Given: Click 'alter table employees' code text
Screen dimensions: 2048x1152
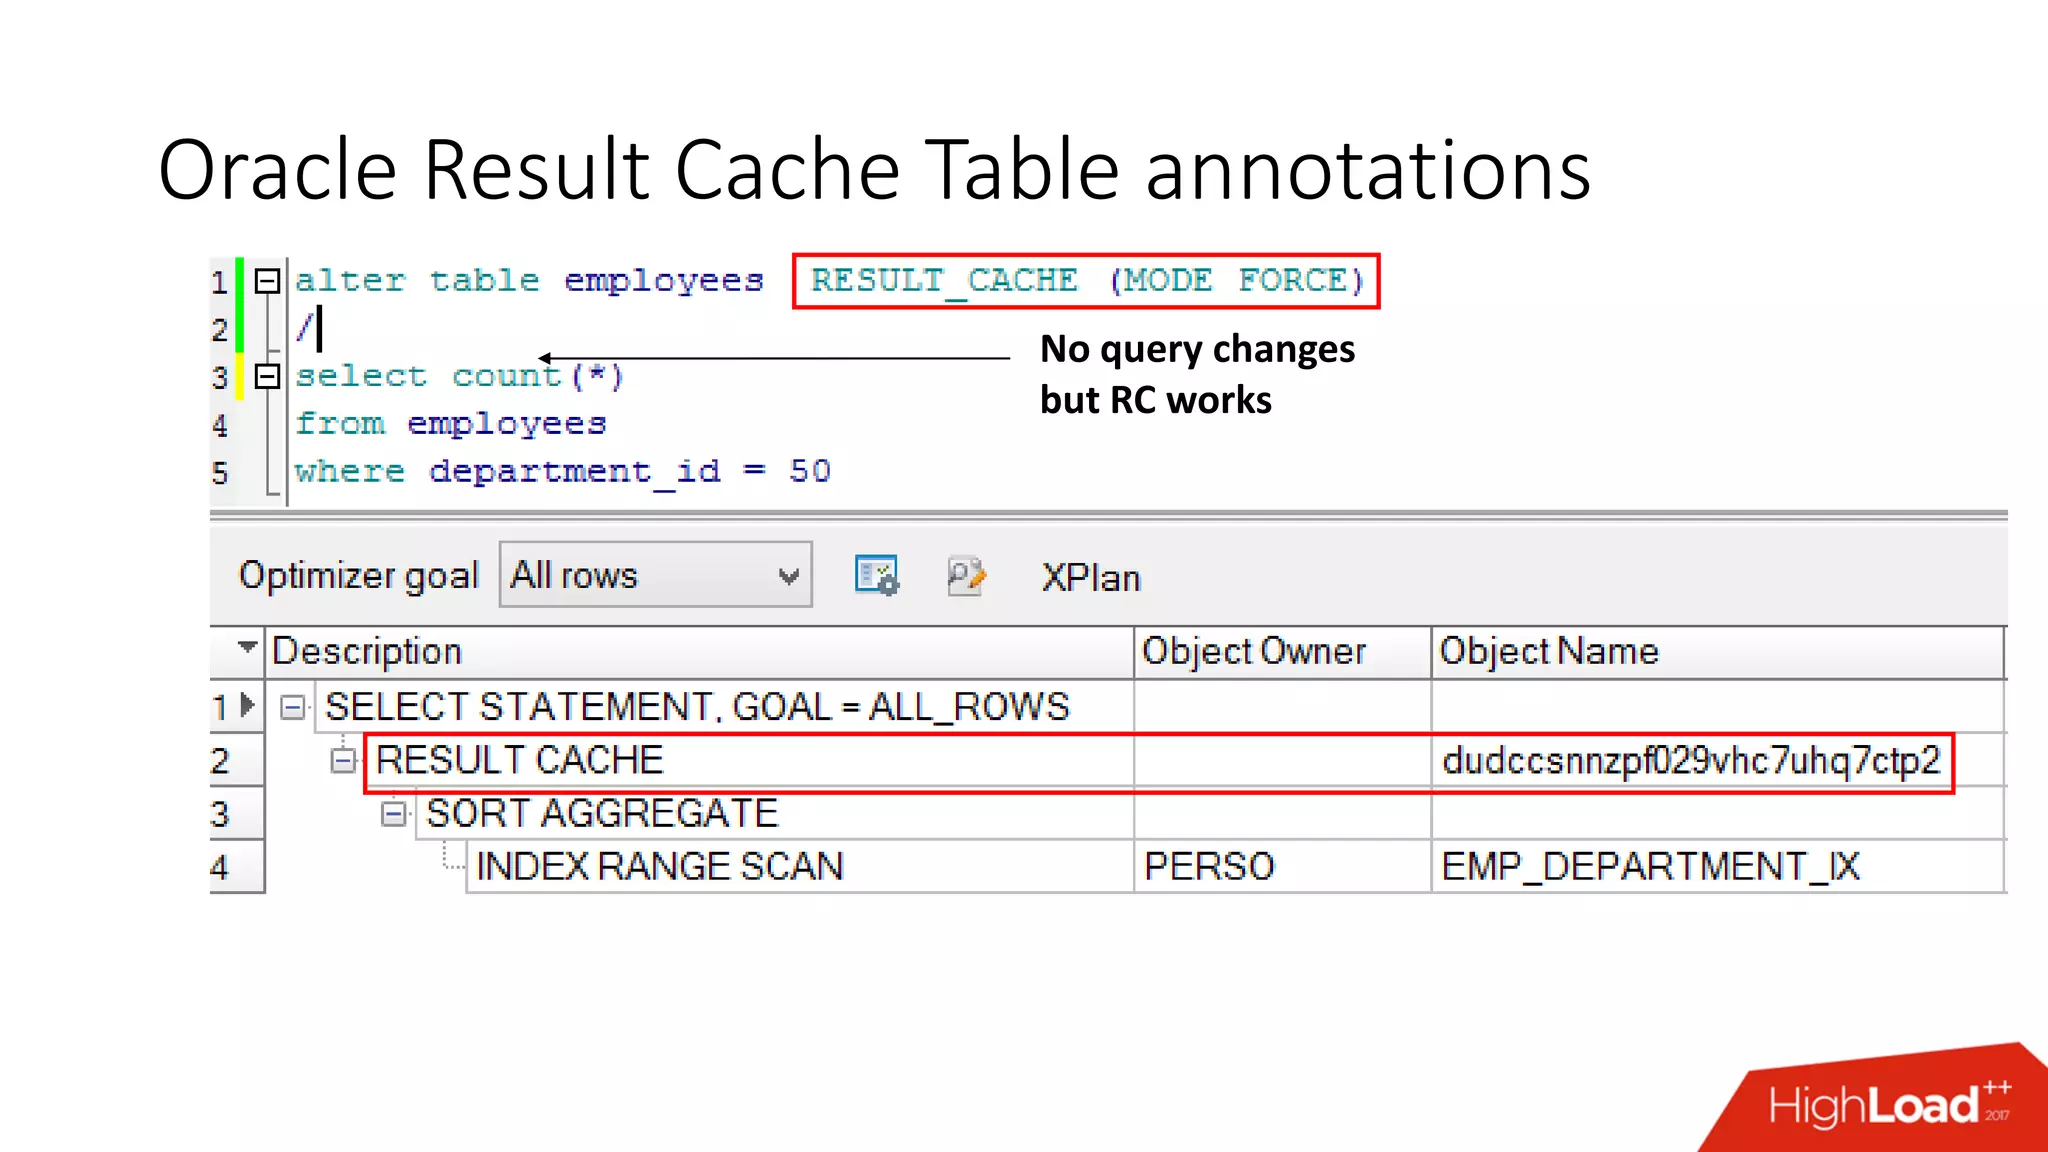Looking at the screenshot, I should pos(529,281).
